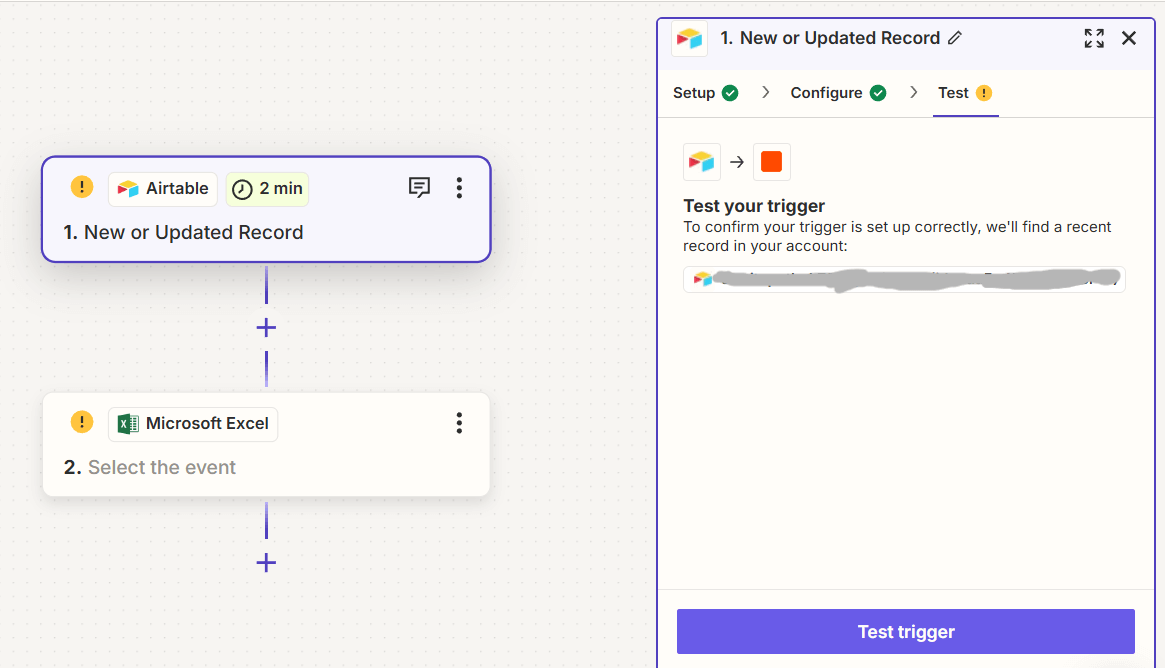Open the record selection dropdown under the trigger text
The width and height of the screenshot is (1165, 668).
click(x=903, y=279)
